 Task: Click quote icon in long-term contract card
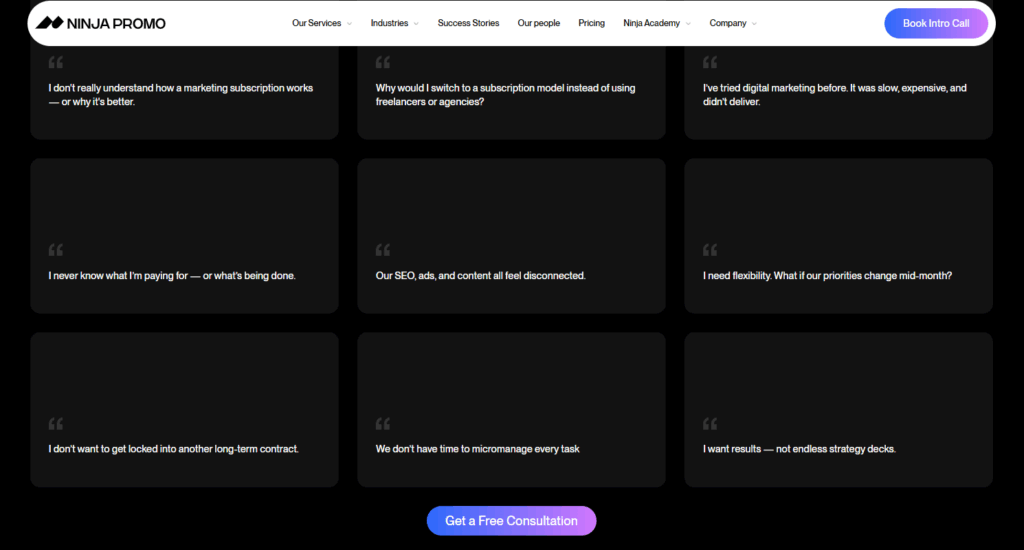56,424
